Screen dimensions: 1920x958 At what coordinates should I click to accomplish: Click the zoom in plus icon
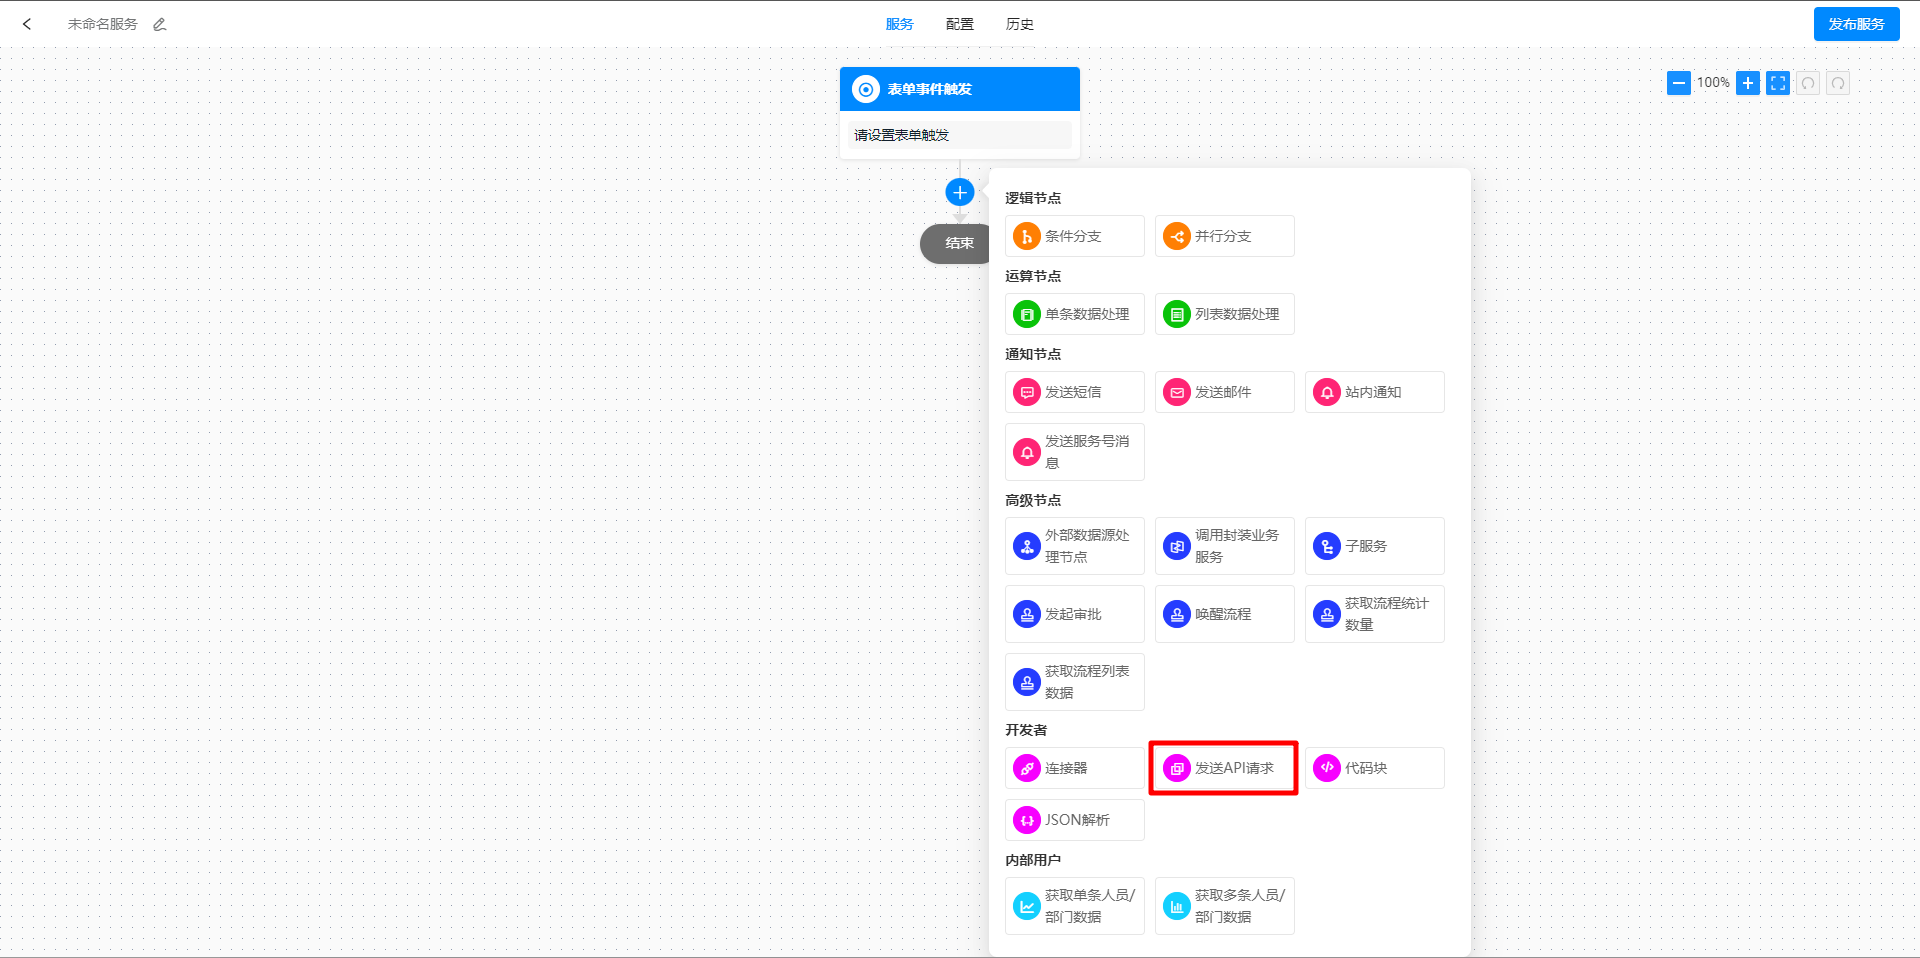1747,83
